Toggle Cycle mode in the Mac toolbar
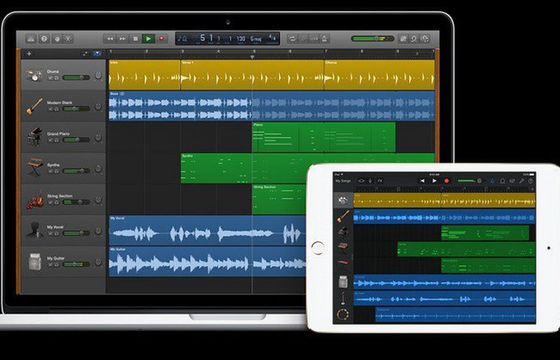Image resolution: width=560 pixels, height=360 pixels. click(x=292, y=39)
